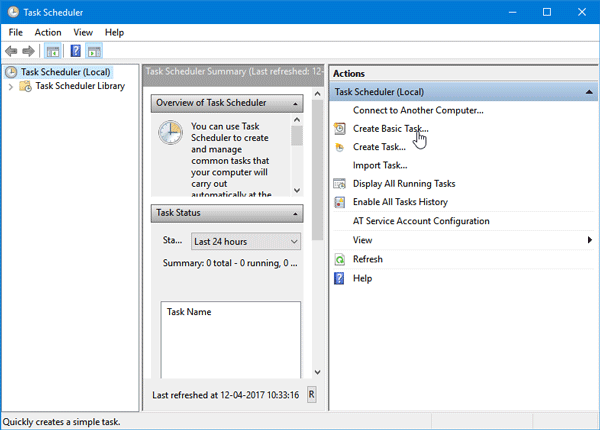
Task: Open the Action menu
Action: pyautogui.click(x=48, y=33)
